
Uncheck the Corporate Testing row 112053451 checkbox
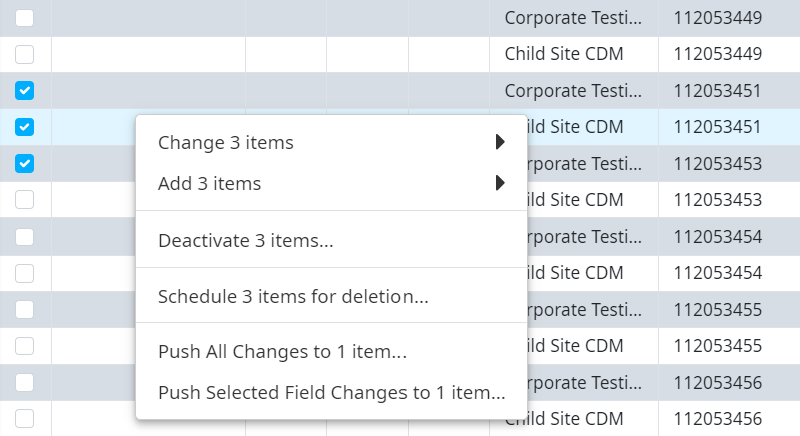25,91
